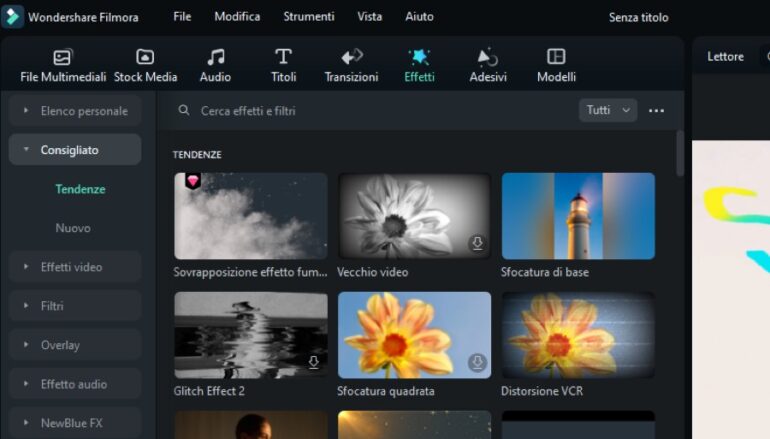Image resolution: width=770 pixels, height=439 pixels.
Task: Select the Vecchio video thumbnail
Action: (x=414, y=216)
